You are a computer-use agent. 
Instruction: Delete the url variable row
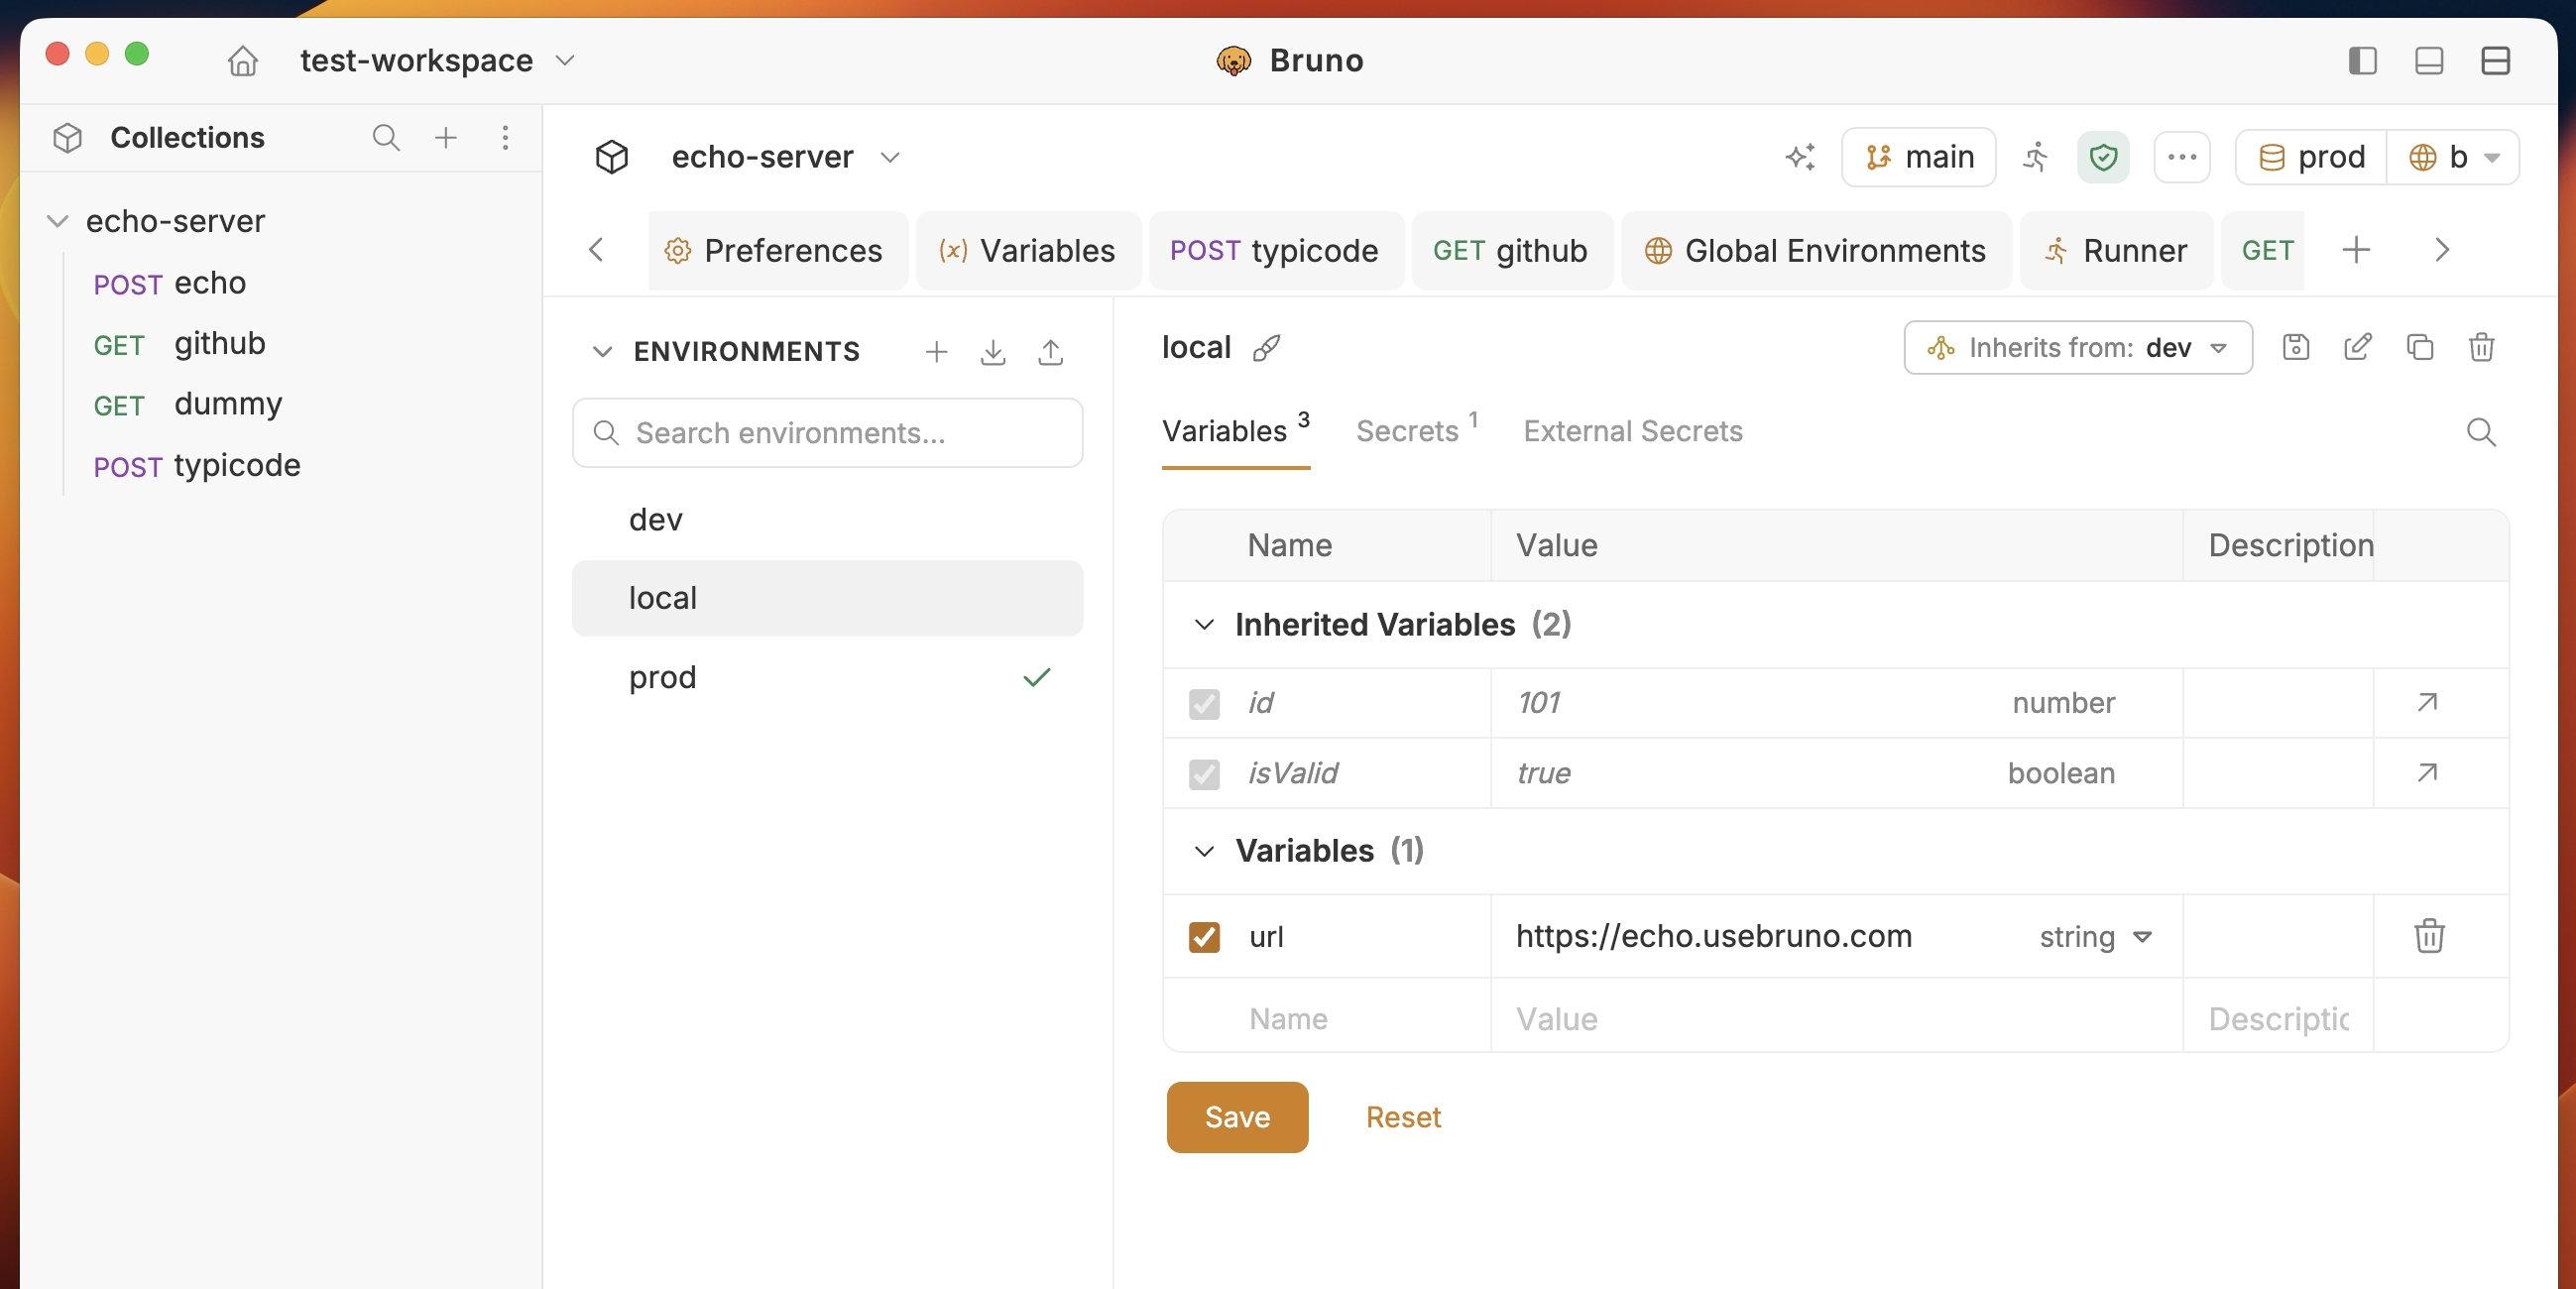pyautogui.click(x=2429, y=936)
